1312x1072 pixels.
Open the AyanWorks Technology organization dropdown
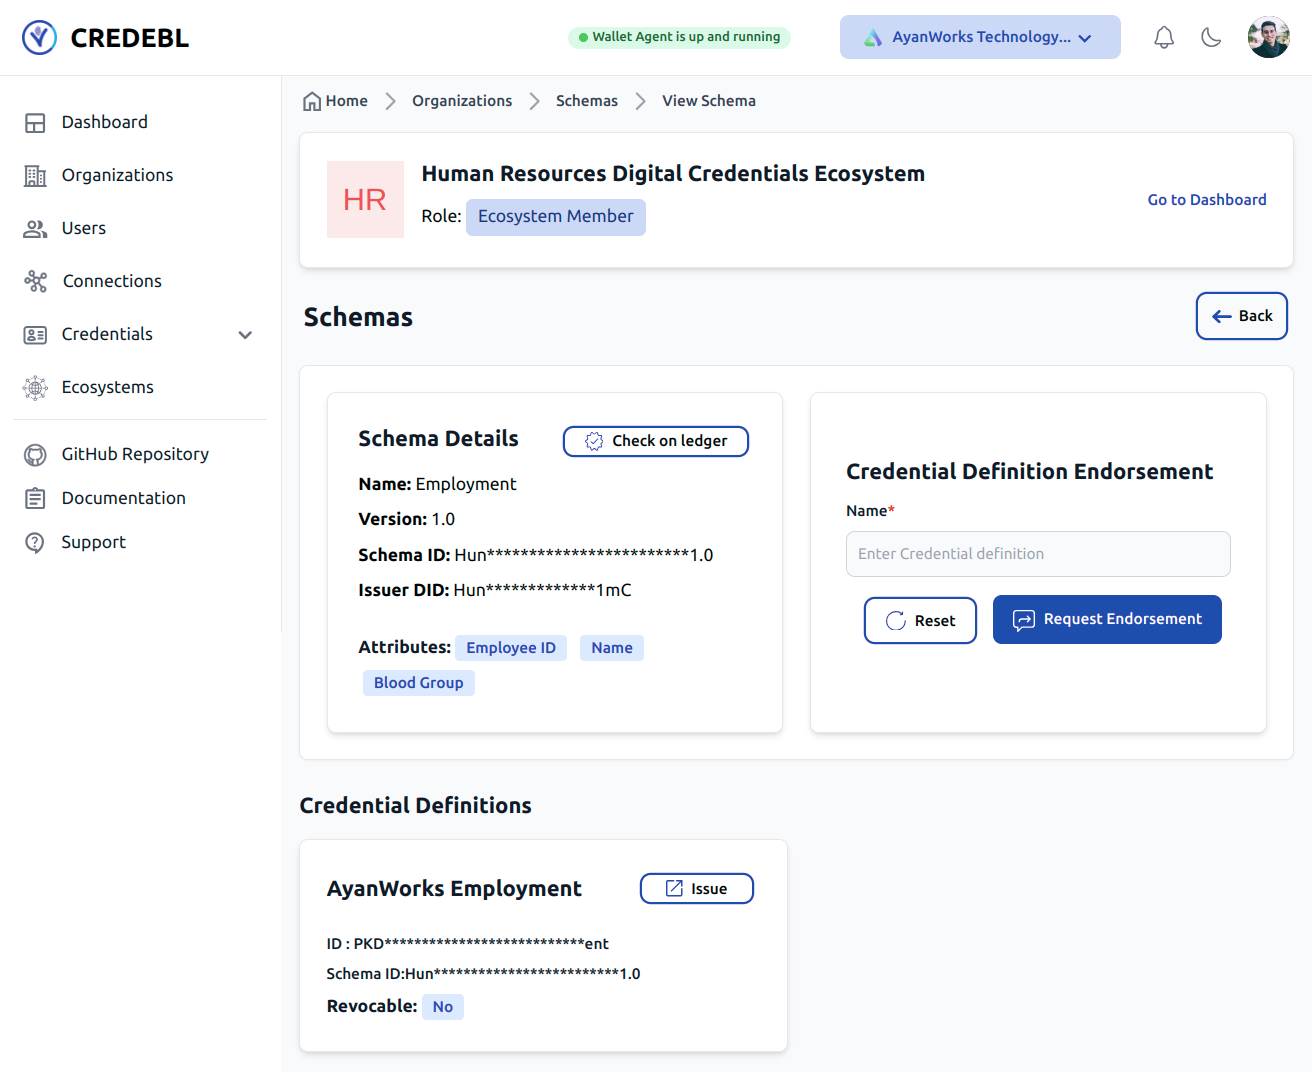click(980, 37)
